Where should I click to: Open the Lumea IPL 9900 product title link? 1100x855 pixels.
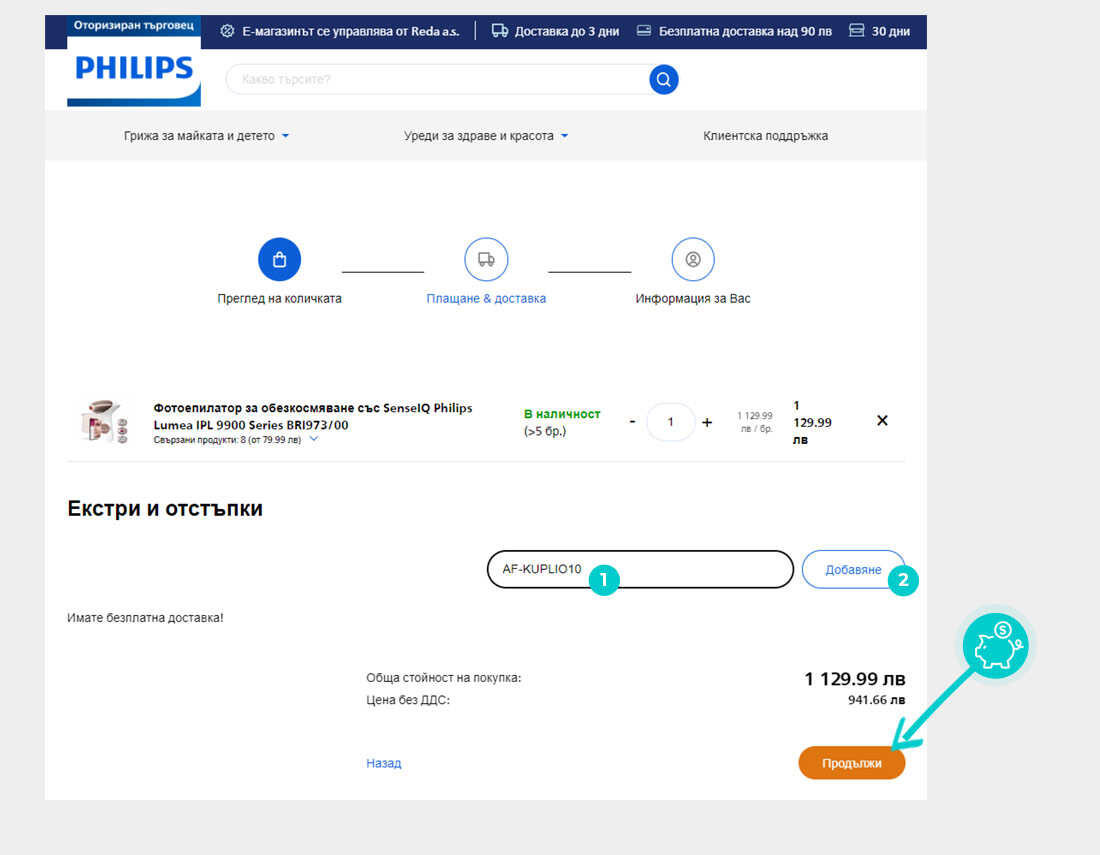pyautogui.click(x=313, y=416)
